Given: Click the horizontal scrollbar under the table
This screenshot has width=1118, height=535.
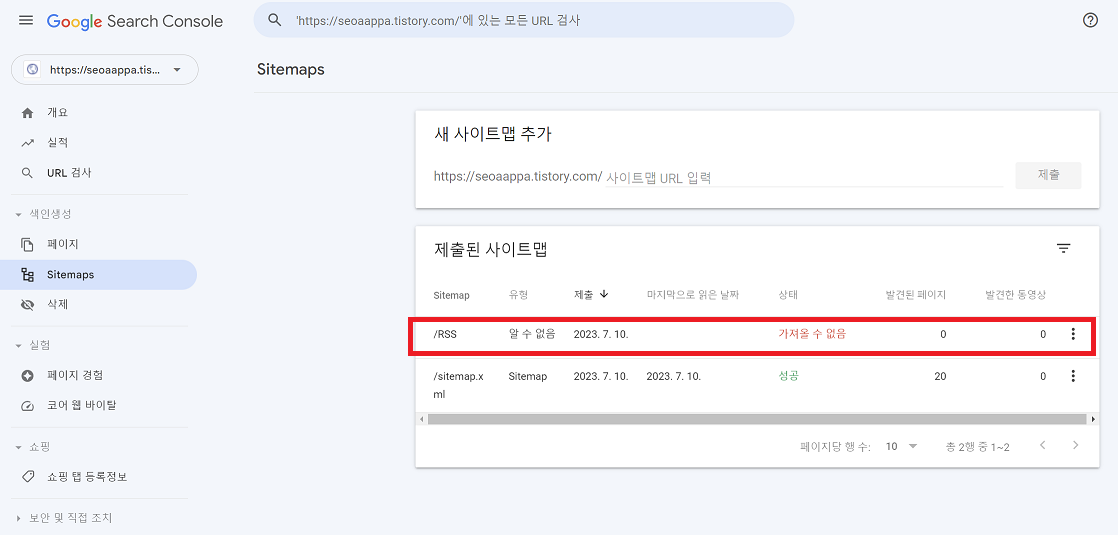Looking at the screenshot, I should tap(756, 419).
